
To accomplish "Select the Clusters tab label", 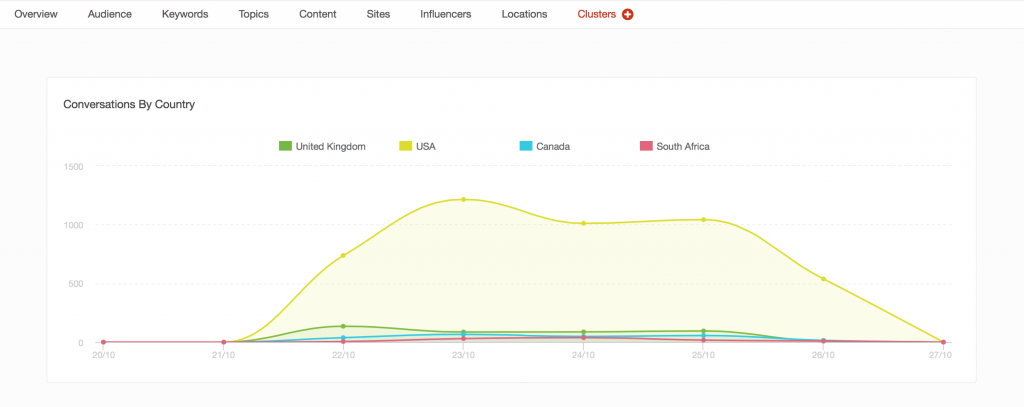I will pyautogui.click(x=596, y=15).
